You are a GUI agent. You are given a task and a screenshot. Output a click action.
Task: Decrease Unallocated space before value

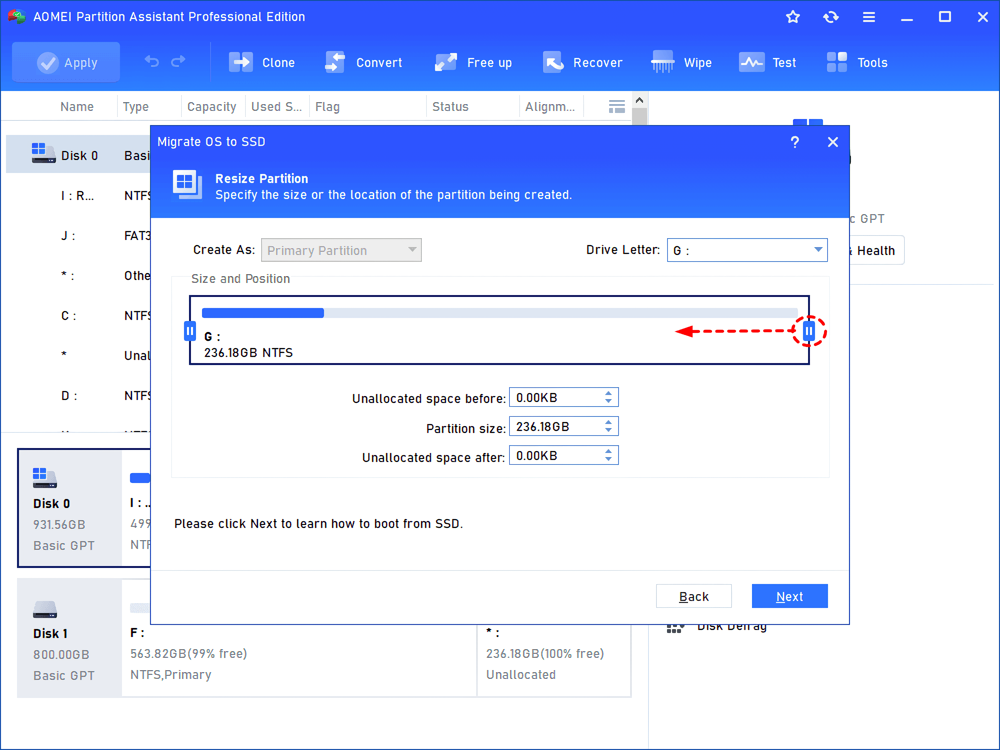[608, 402]
